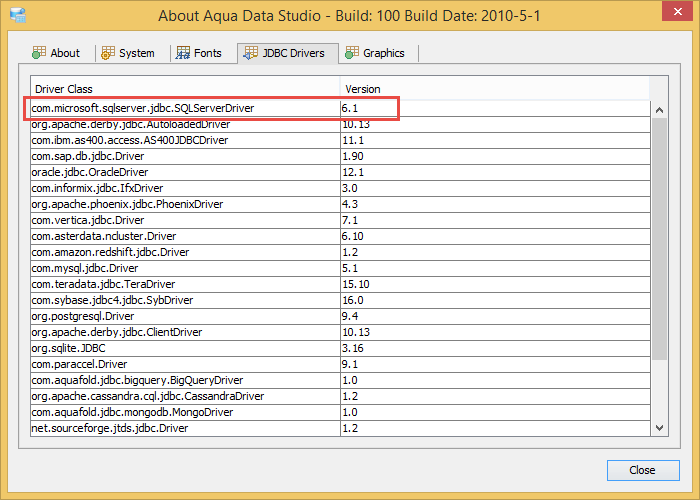700x500 pixels.
Task: Open the About tab
Action: [56, 53]
